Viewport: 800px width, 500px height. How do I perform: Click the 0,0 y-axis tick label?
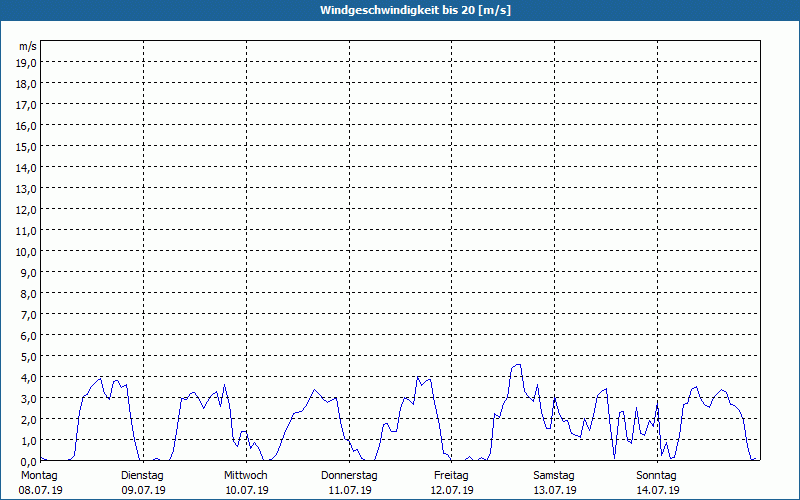29,462
